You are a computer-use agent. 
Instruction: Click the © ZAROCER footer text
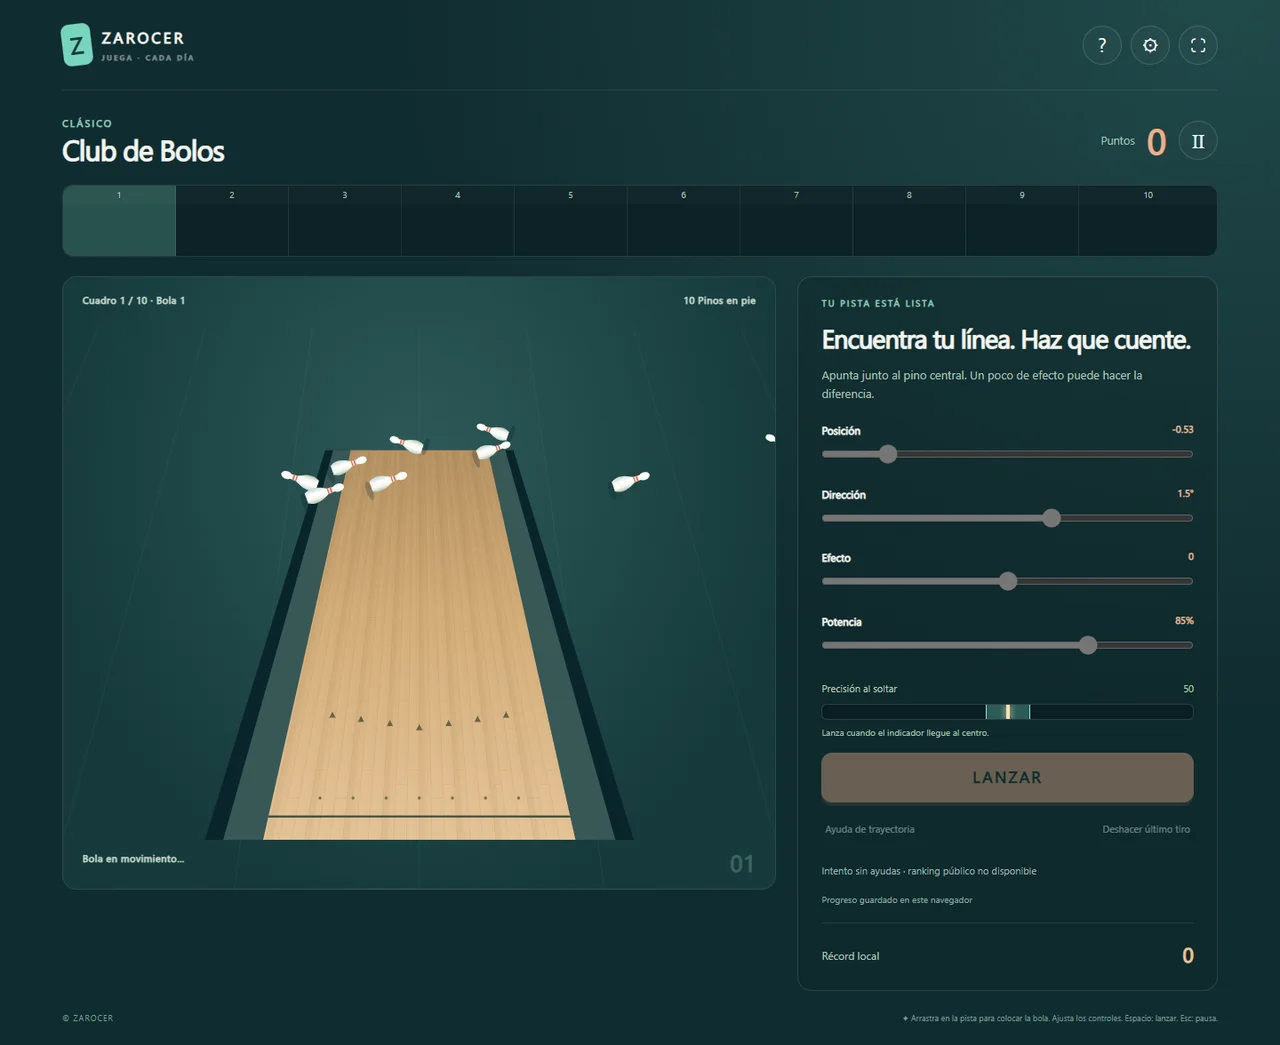(x=88, y=1018)
